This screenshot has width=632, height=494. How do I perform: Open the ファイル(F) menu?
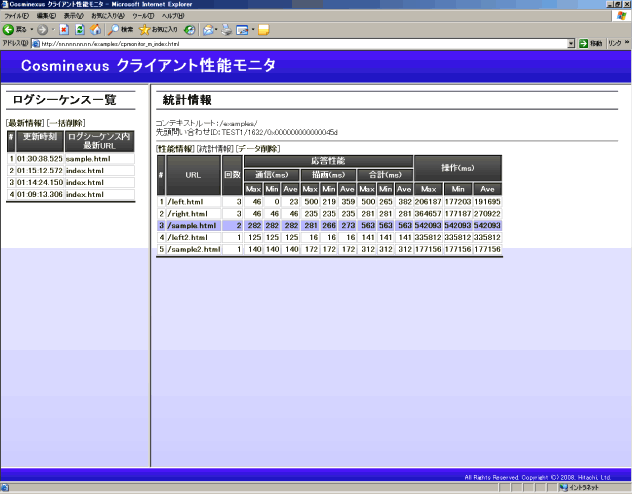pos(17,16)
